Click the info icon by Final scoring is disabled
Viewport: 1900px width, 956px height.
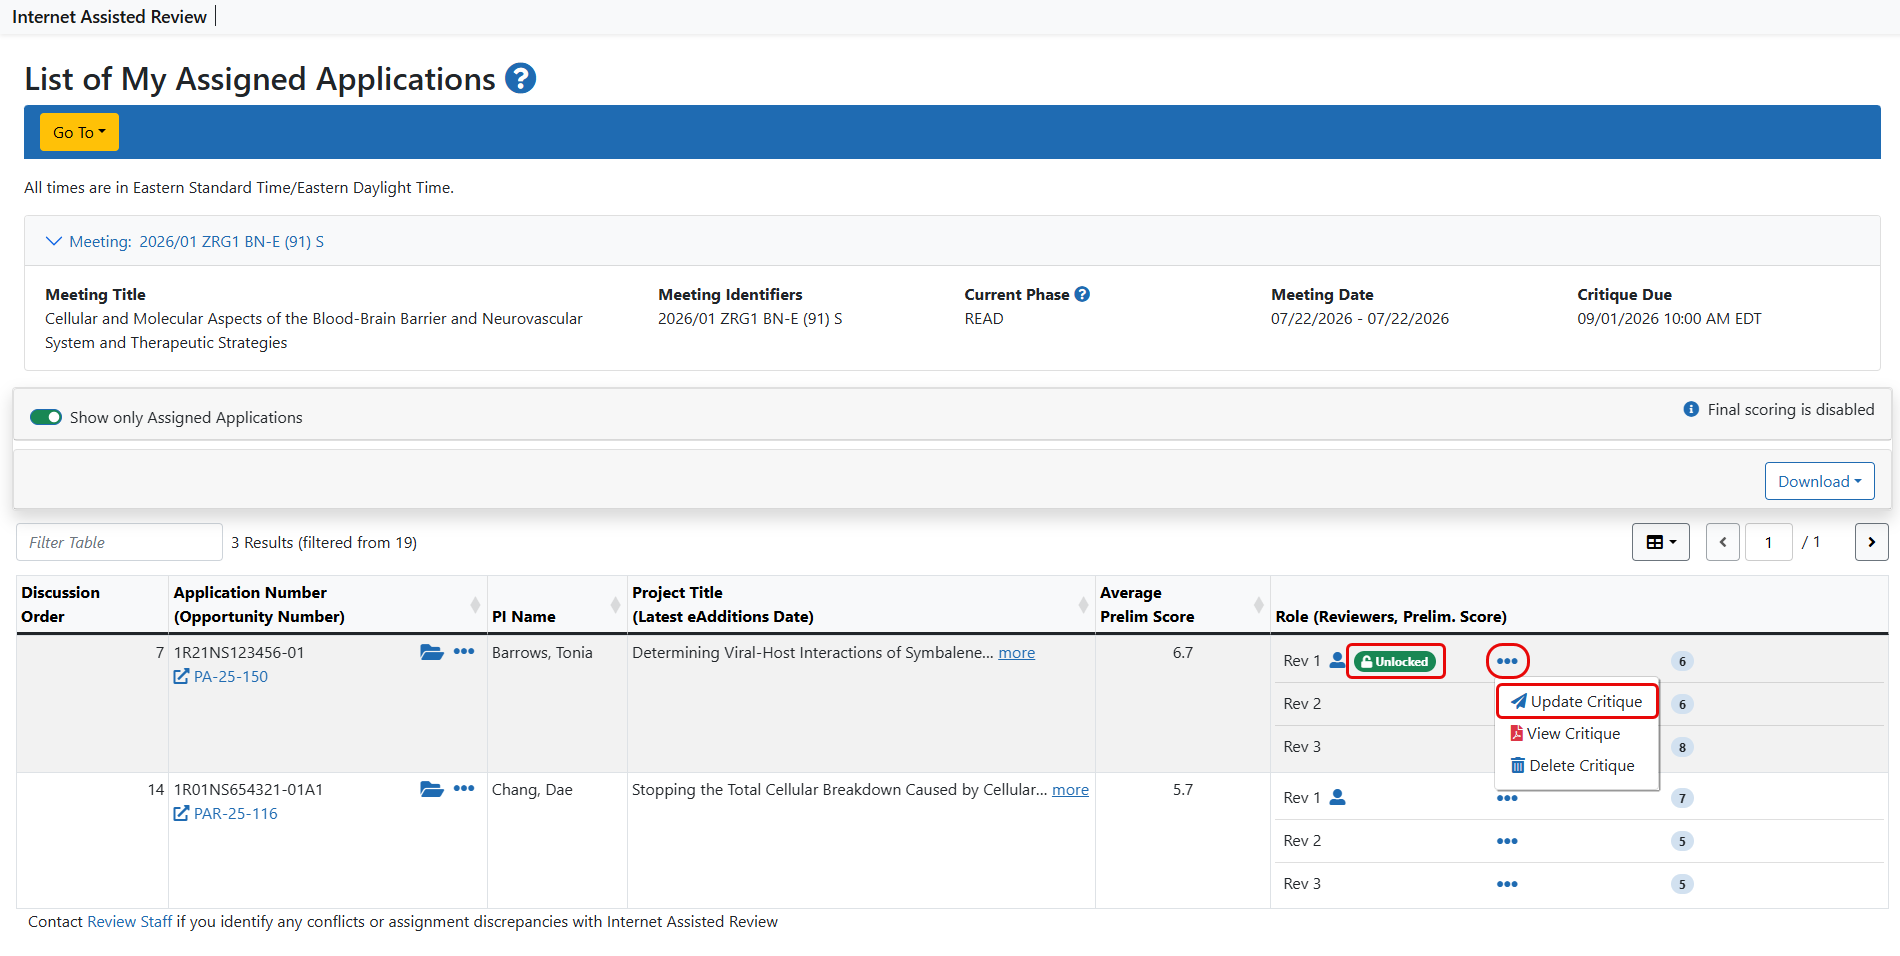click(1691, 409)
